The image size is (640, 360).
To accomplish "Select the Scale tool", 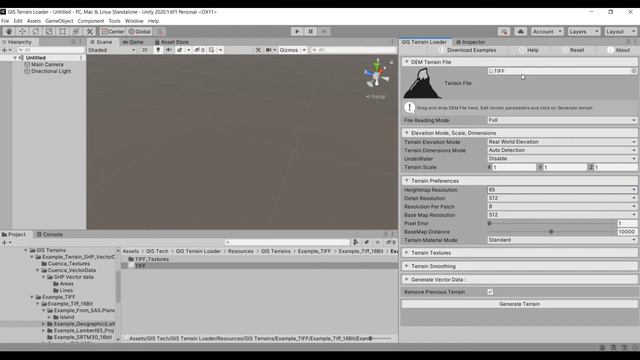I will (49, 31).
